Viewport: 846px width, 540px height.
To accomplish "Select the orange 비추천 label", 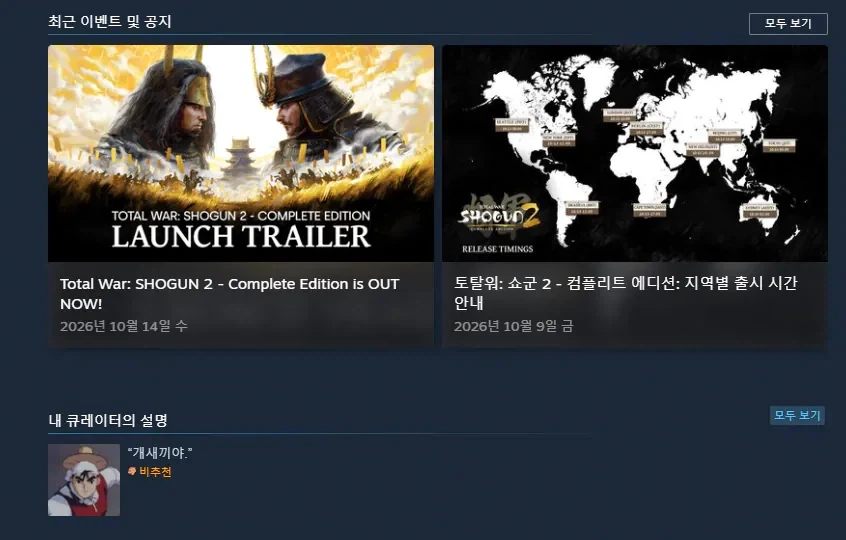I will click(155, 471).
